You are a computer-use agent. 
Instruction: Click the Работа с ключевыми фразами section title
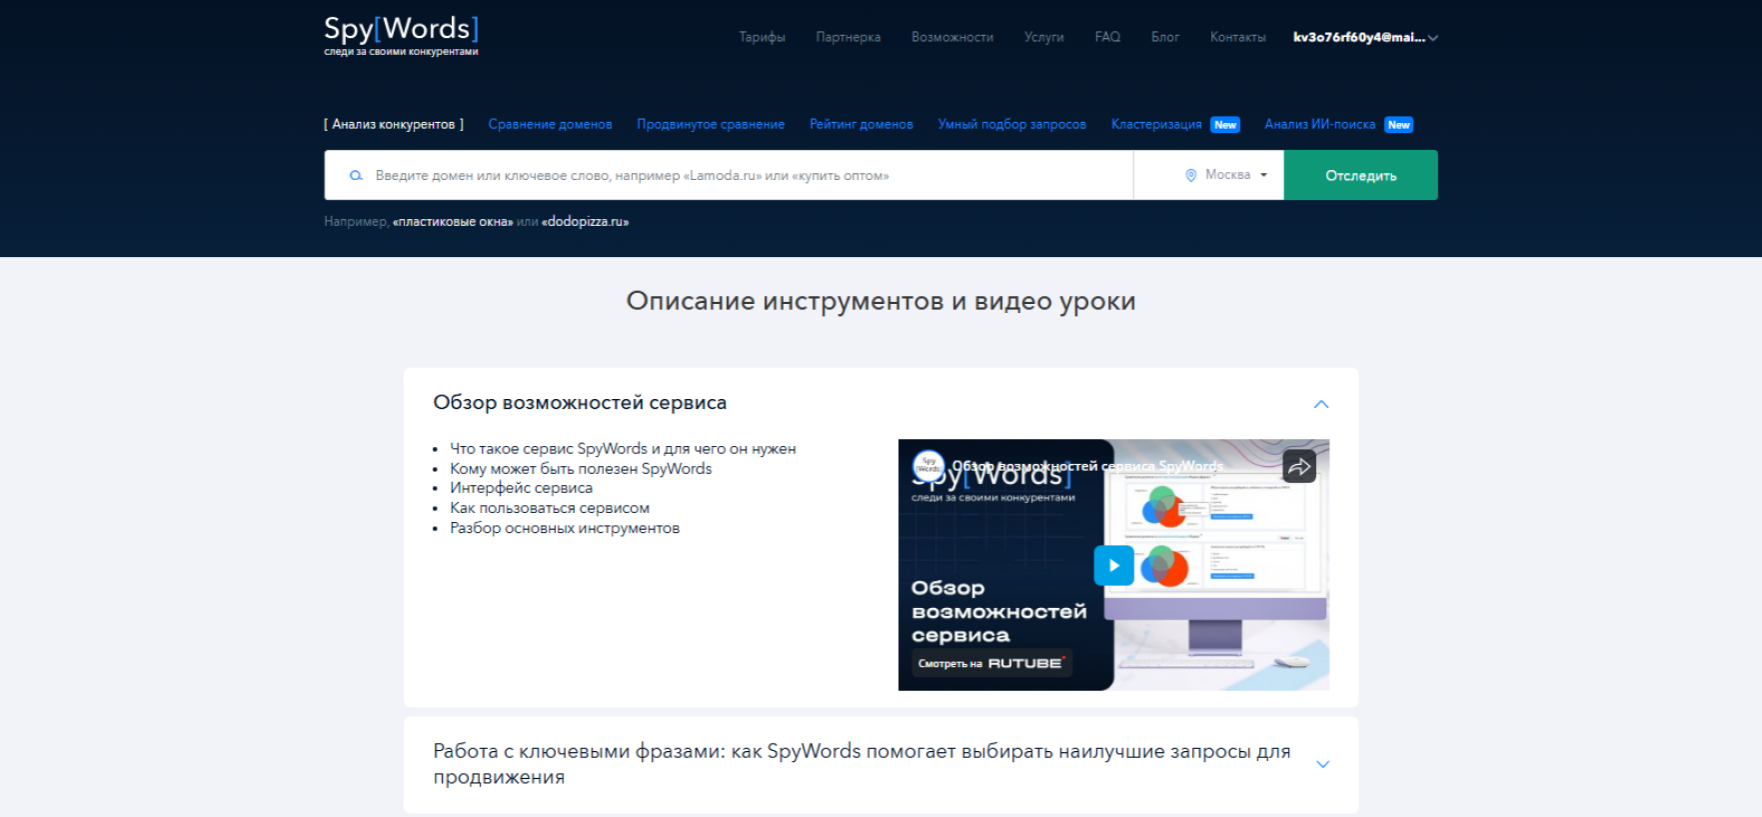click(862, 764)
